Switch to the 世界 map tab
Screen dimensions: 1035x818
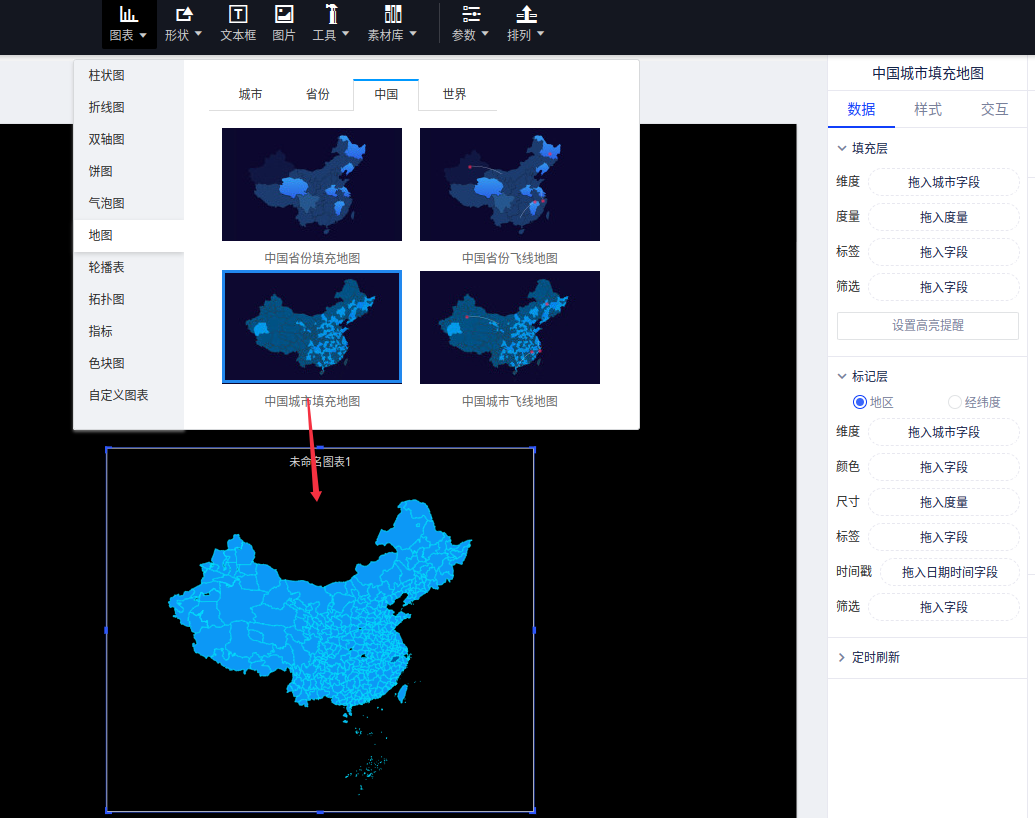point(455,94)
